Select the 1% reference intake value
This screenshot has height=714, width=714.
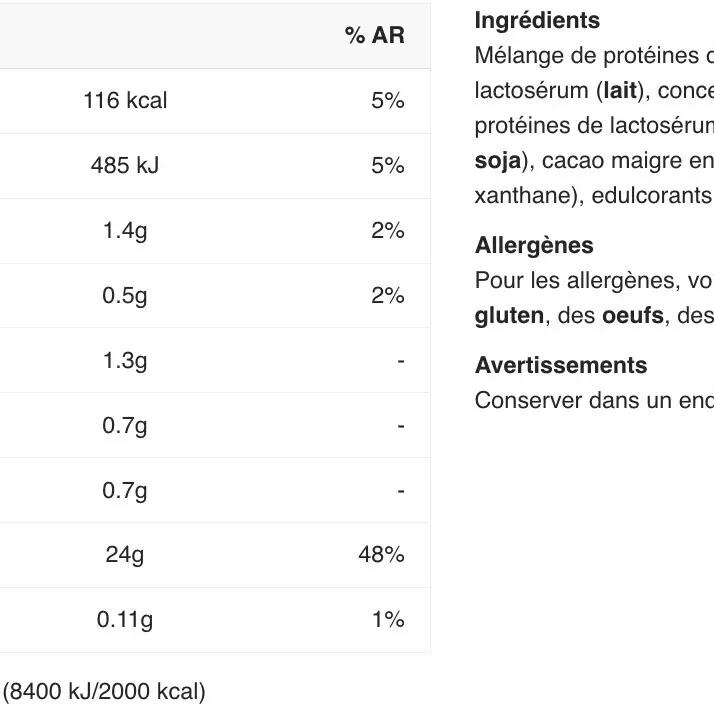387,620
